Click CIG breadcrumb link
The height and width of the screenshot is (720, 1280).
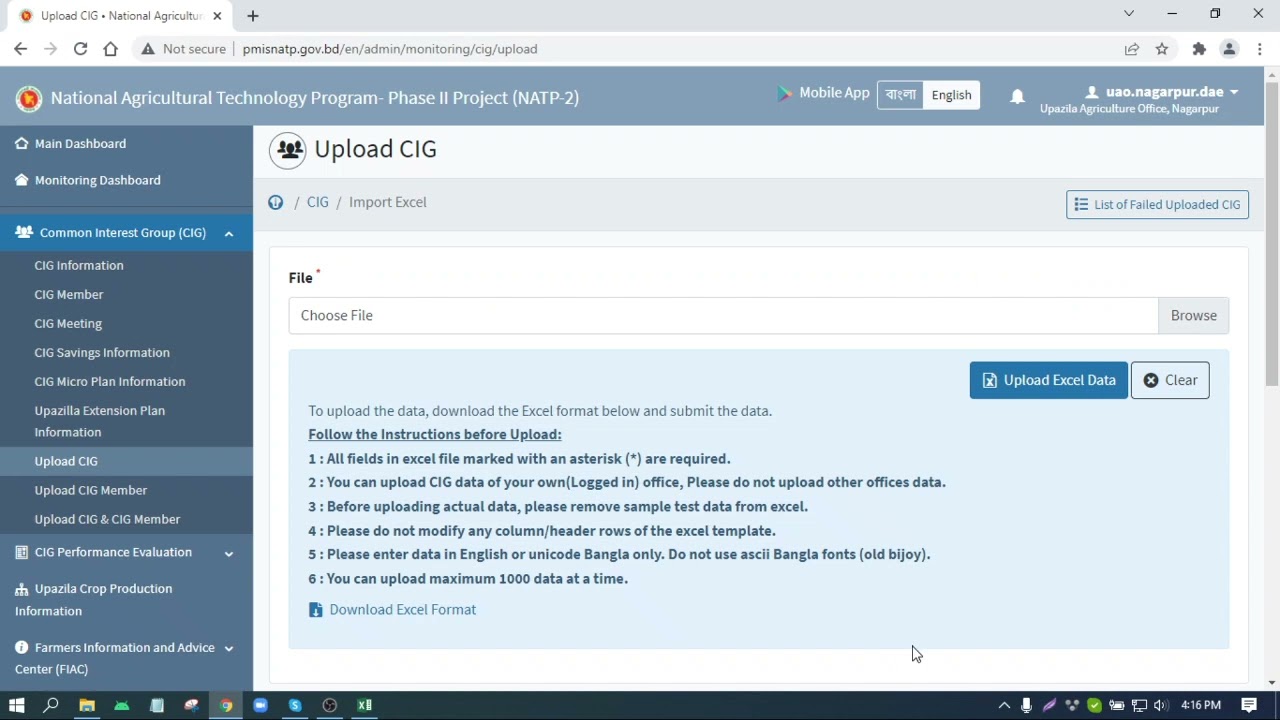point(317,202)
